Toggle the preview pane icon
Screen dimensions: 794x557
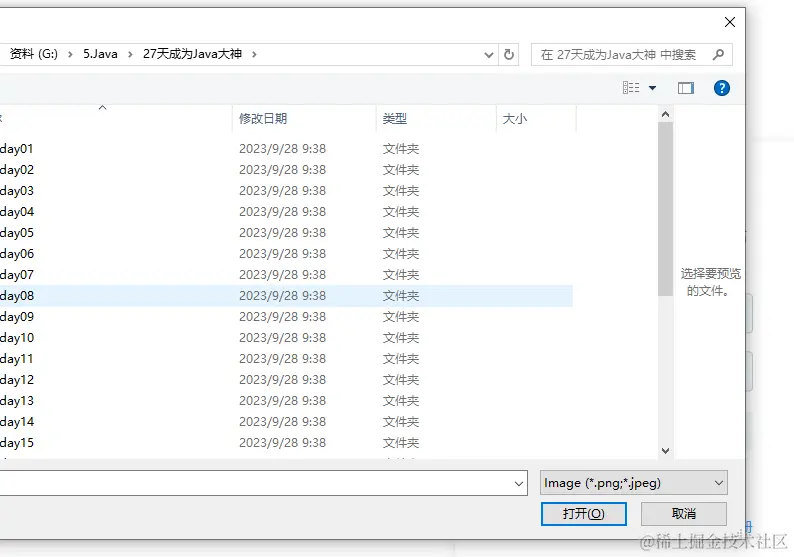click(x=685, y=88)
